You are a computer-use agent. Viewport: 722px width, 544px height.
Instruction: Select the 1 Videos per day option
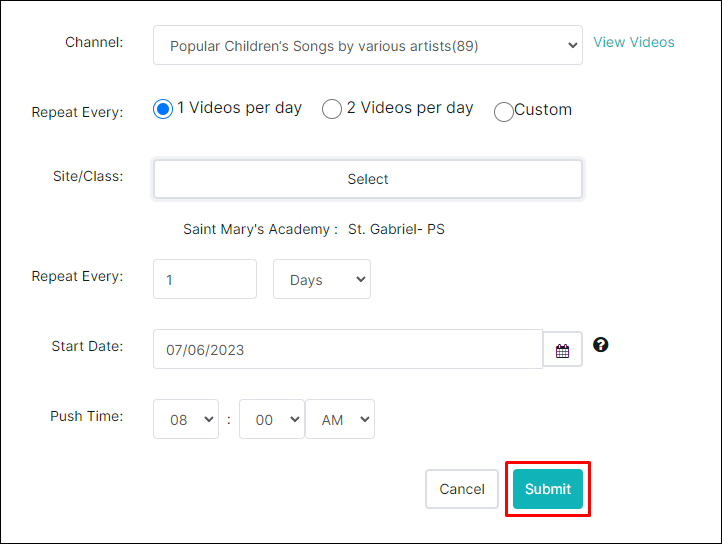tap(163, 109)
